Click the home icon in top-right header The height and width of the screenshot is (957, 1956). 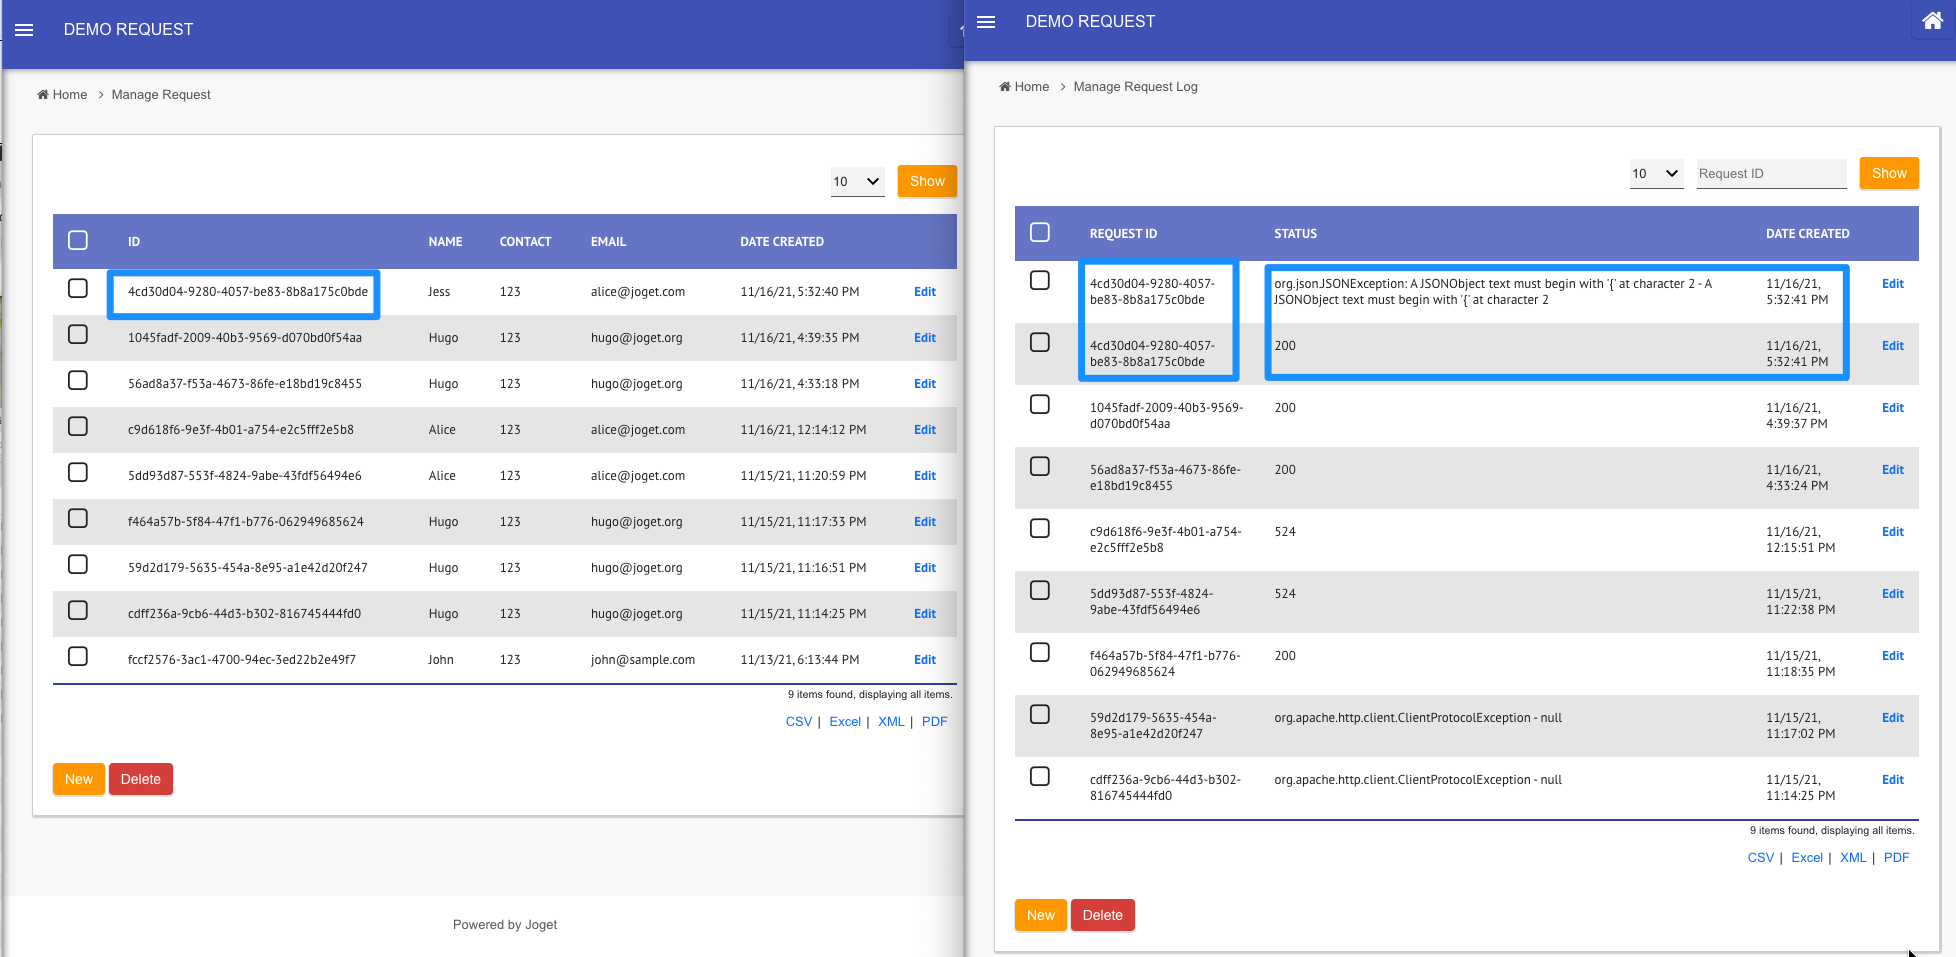click(x=1932, y=21)
